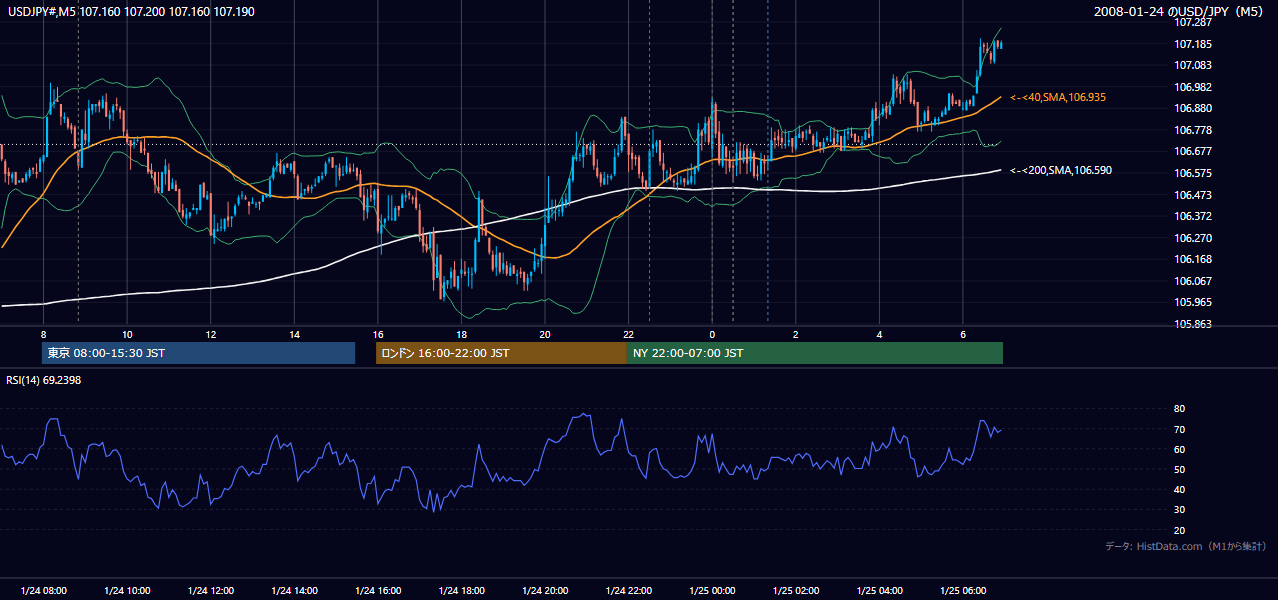Click the RSI scale value 80
Viewport: 1278px width, 600px height.
1180,409
